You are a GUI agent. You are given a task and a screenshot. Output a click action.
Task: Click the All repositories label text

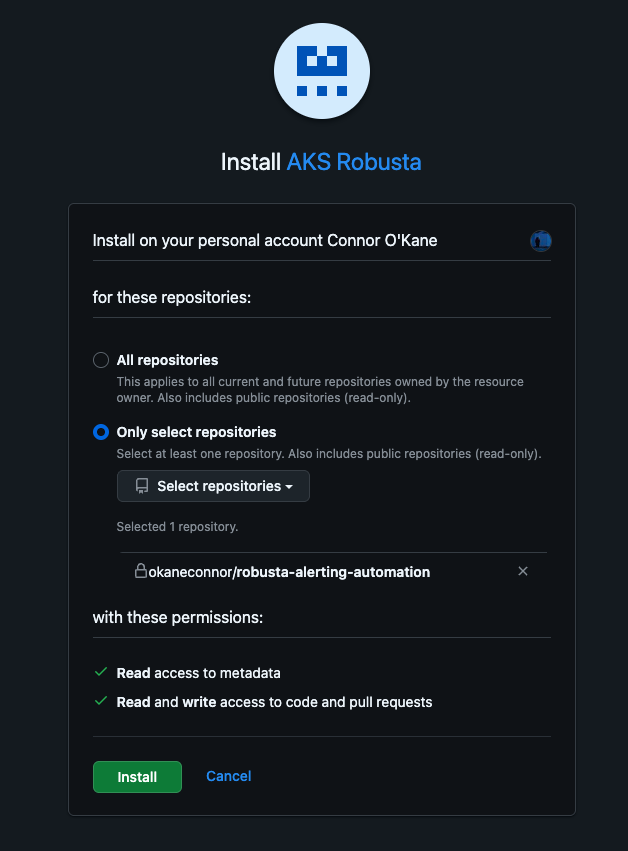(x=167, y=360)
